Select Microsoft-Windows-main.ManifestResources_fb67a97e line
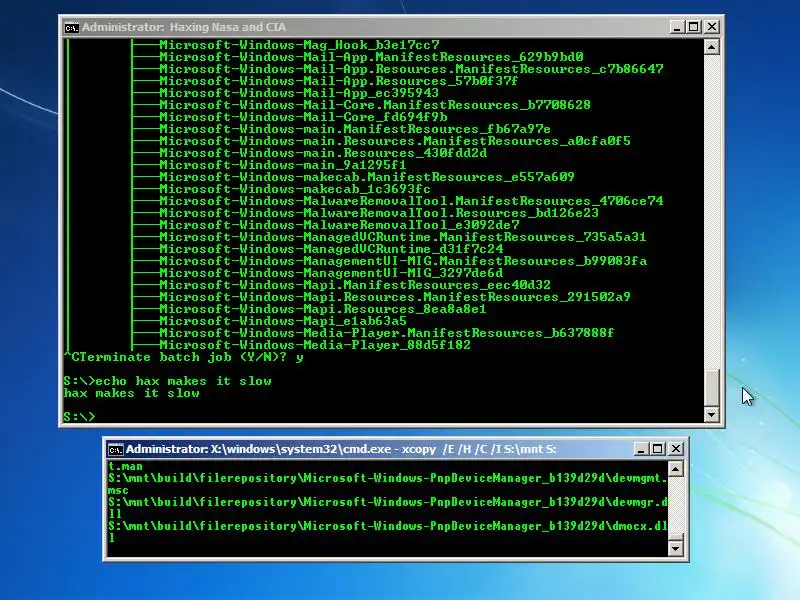The width and height of the screenshot is (800, 600). click(355, 129)
